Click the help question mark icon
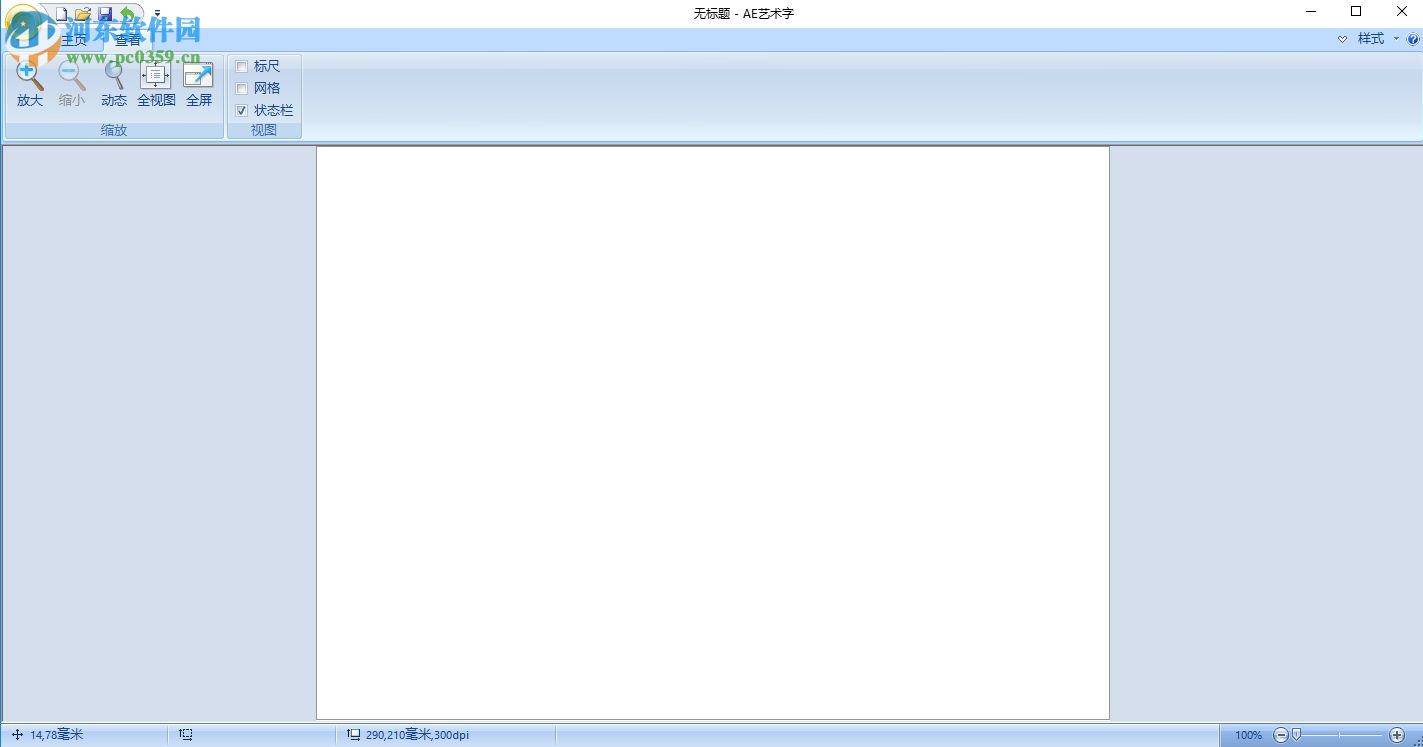 pos(1413,39)
